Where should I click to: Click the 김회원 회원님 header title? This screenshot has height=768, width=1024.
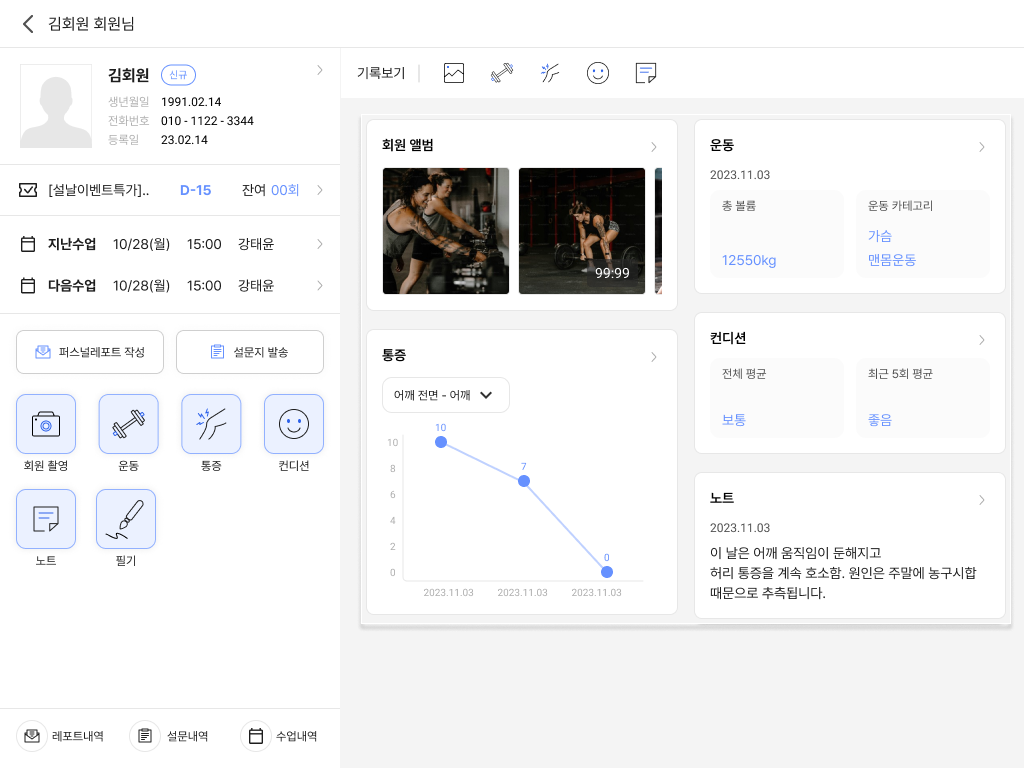coord(91,24)
